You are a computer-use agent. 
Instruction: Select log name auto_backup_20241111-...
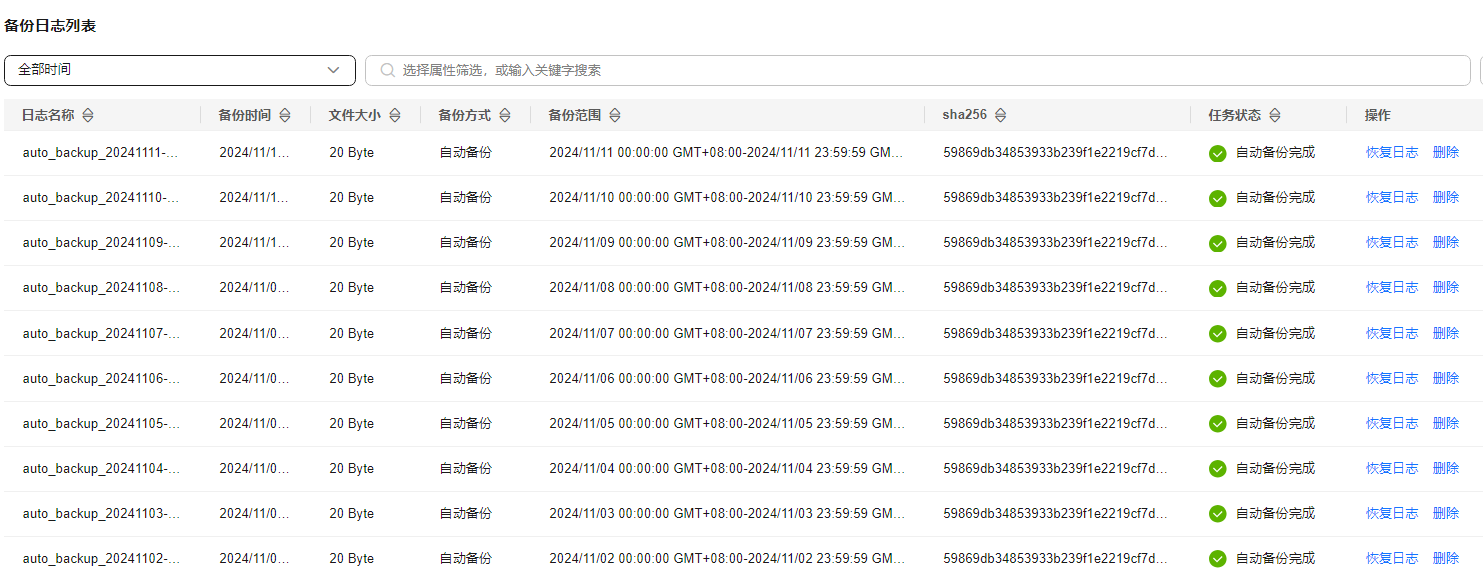[101, 153]
